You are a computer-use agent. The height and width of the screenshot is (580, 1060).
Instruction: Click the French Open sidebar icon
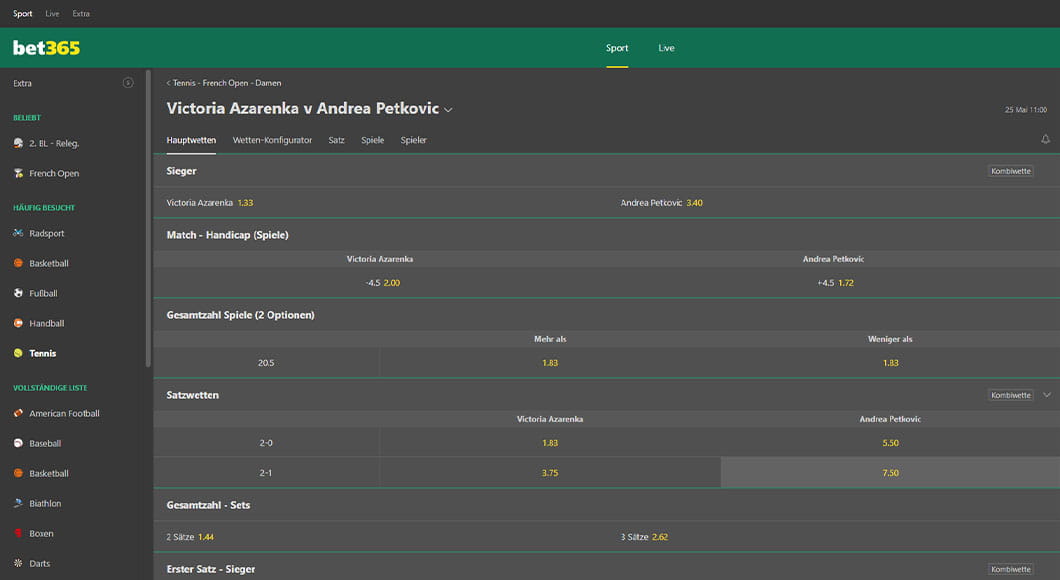[18, 173]
